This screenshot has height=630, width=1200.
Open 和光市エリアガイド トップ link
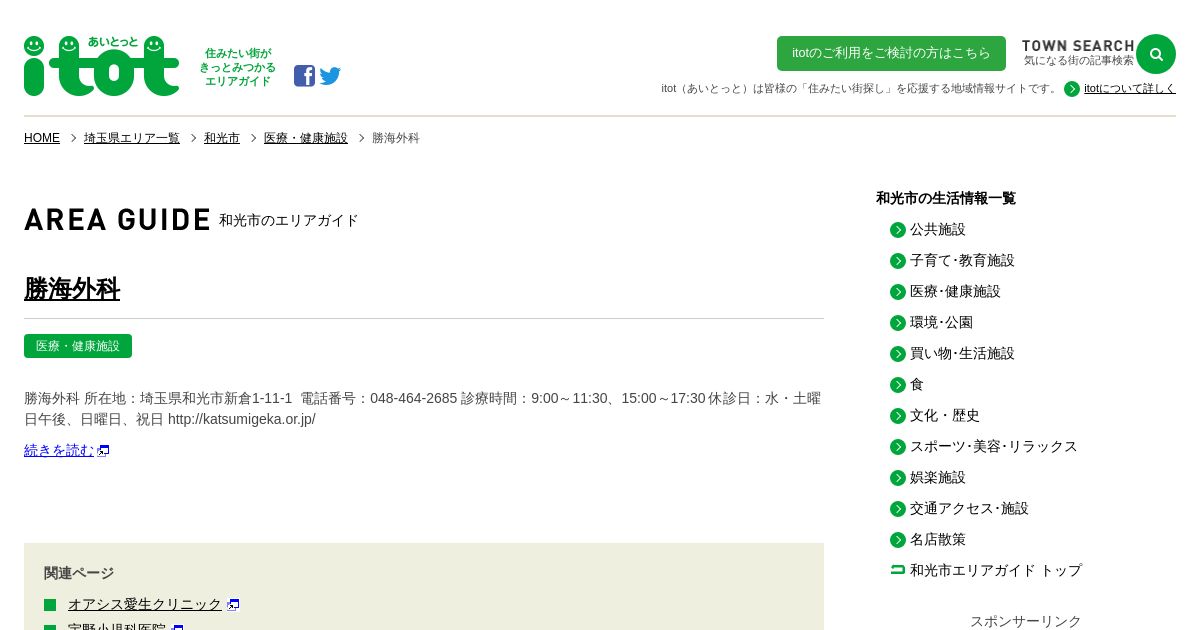(x=996, y=571)
